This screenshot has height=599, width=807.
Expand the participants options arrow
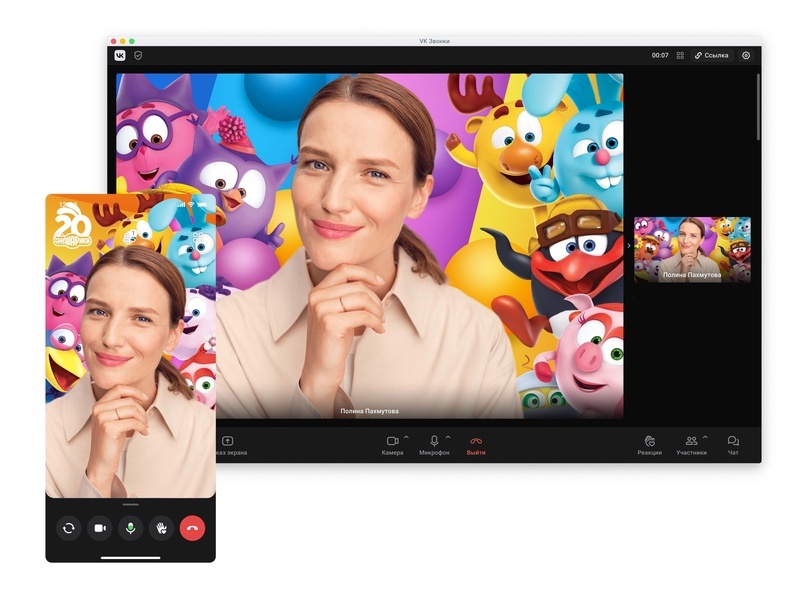705,437
